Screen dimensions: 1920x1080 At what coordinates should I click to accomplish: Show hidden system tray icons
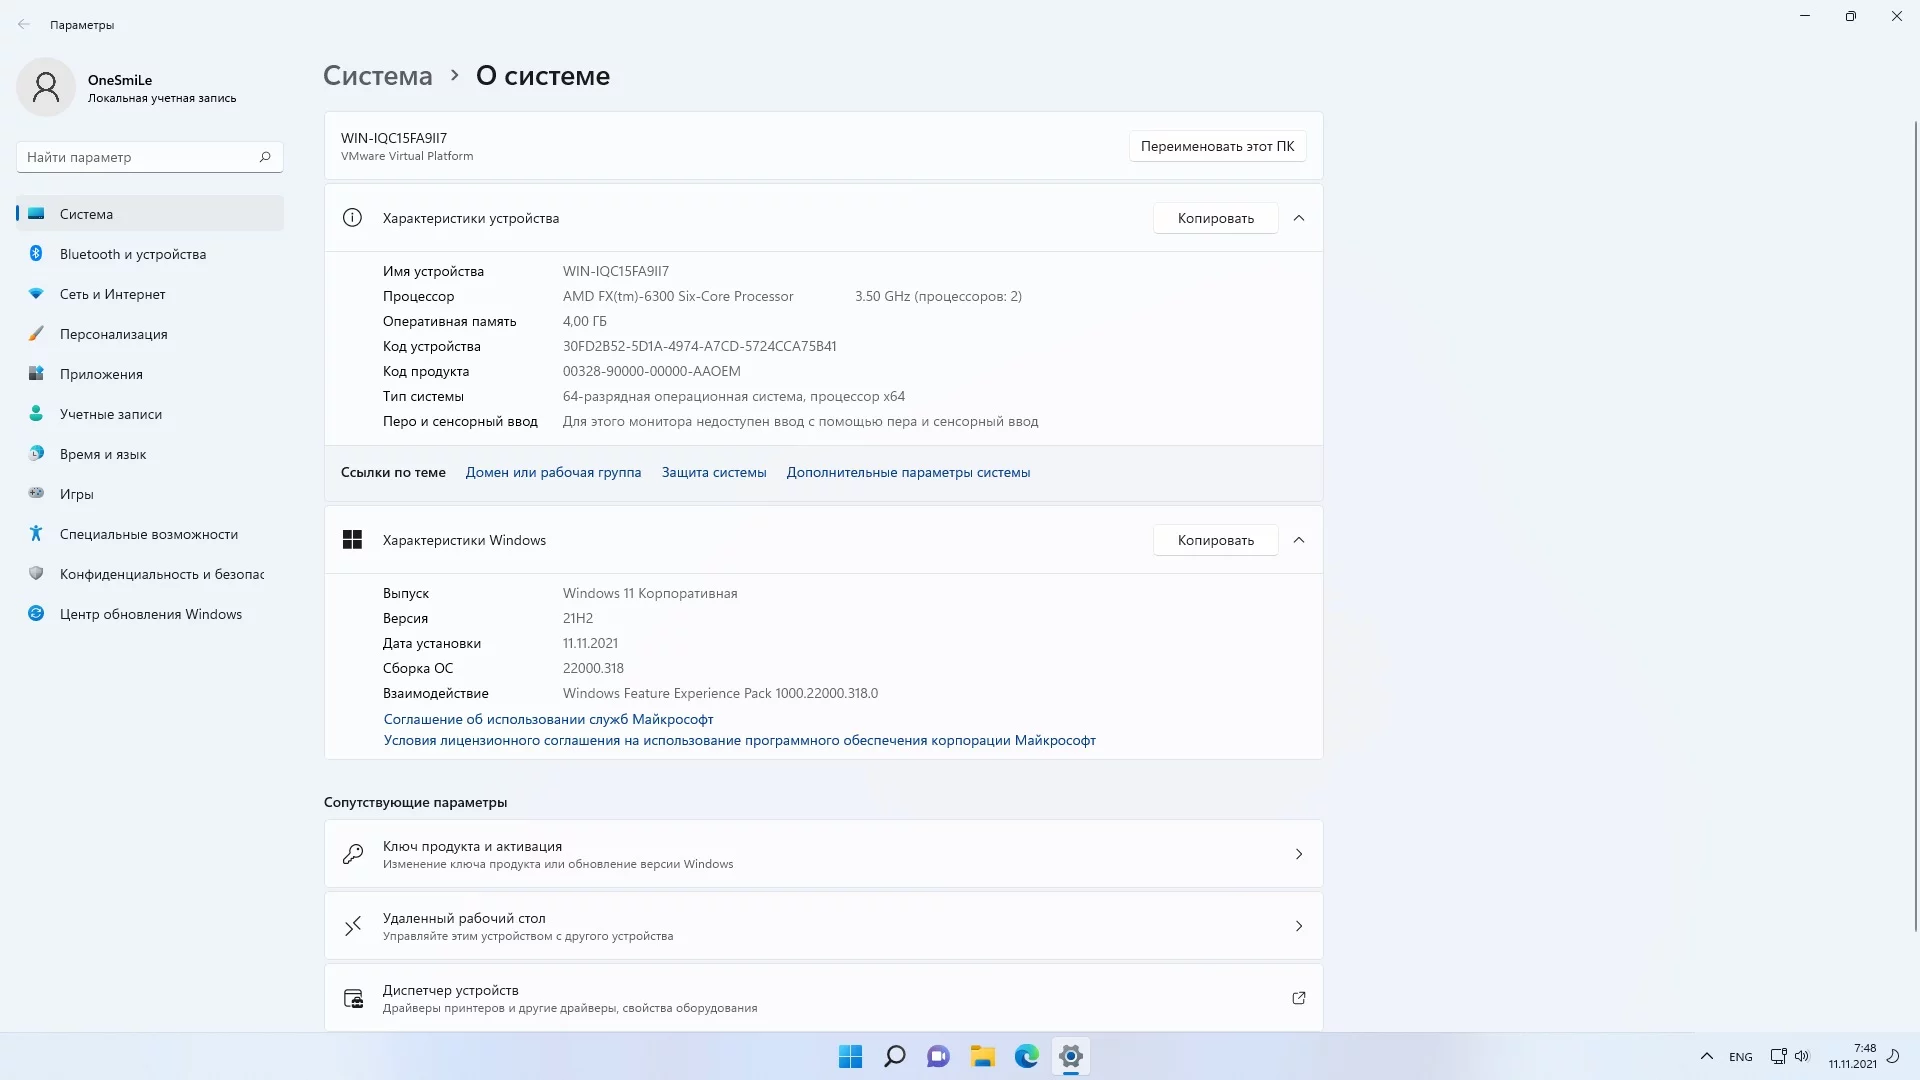point(1706,1056)
